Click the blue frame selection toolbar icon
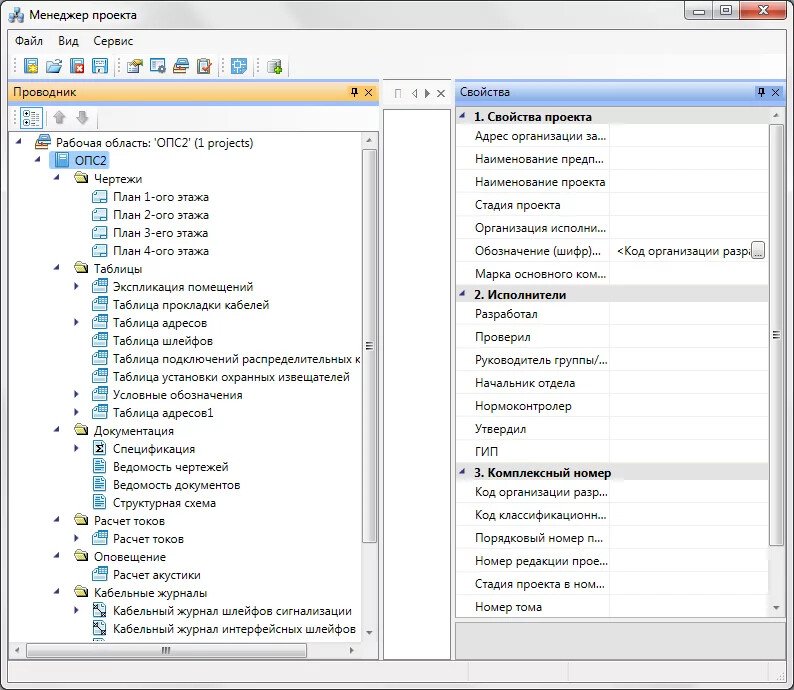794x690 pixels. coord(238,67)
